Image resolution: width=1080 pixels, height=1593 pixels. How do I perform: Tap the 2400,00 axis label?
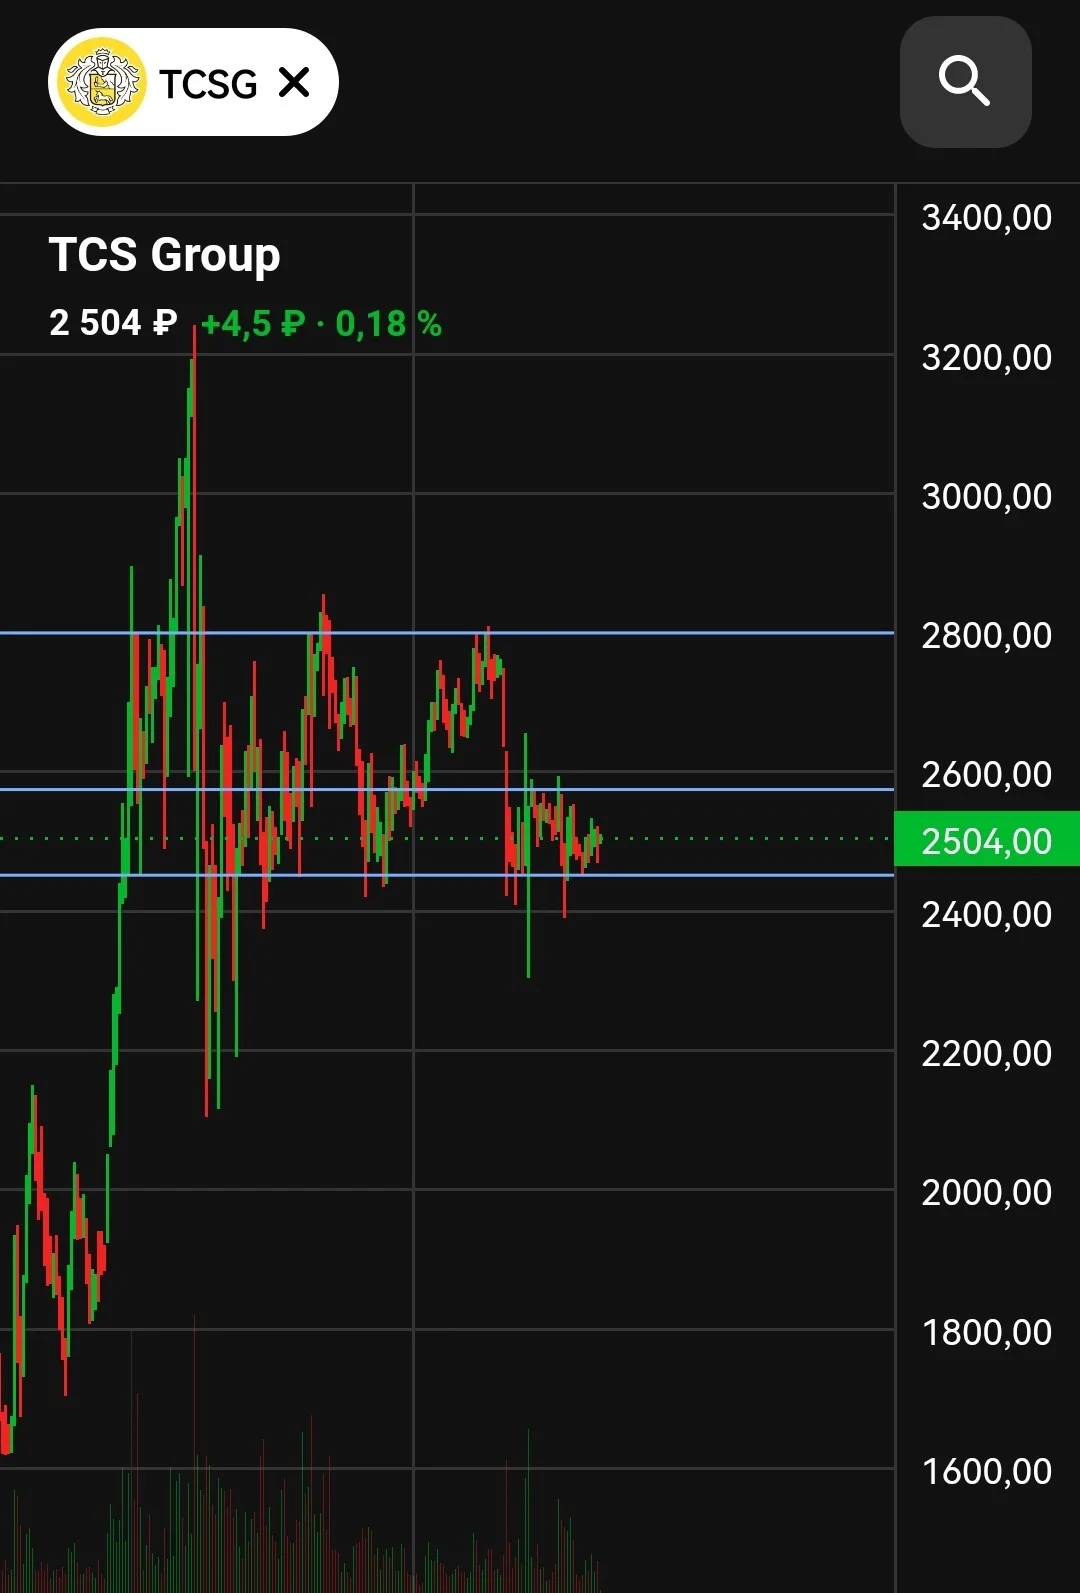tap(986, 914)
